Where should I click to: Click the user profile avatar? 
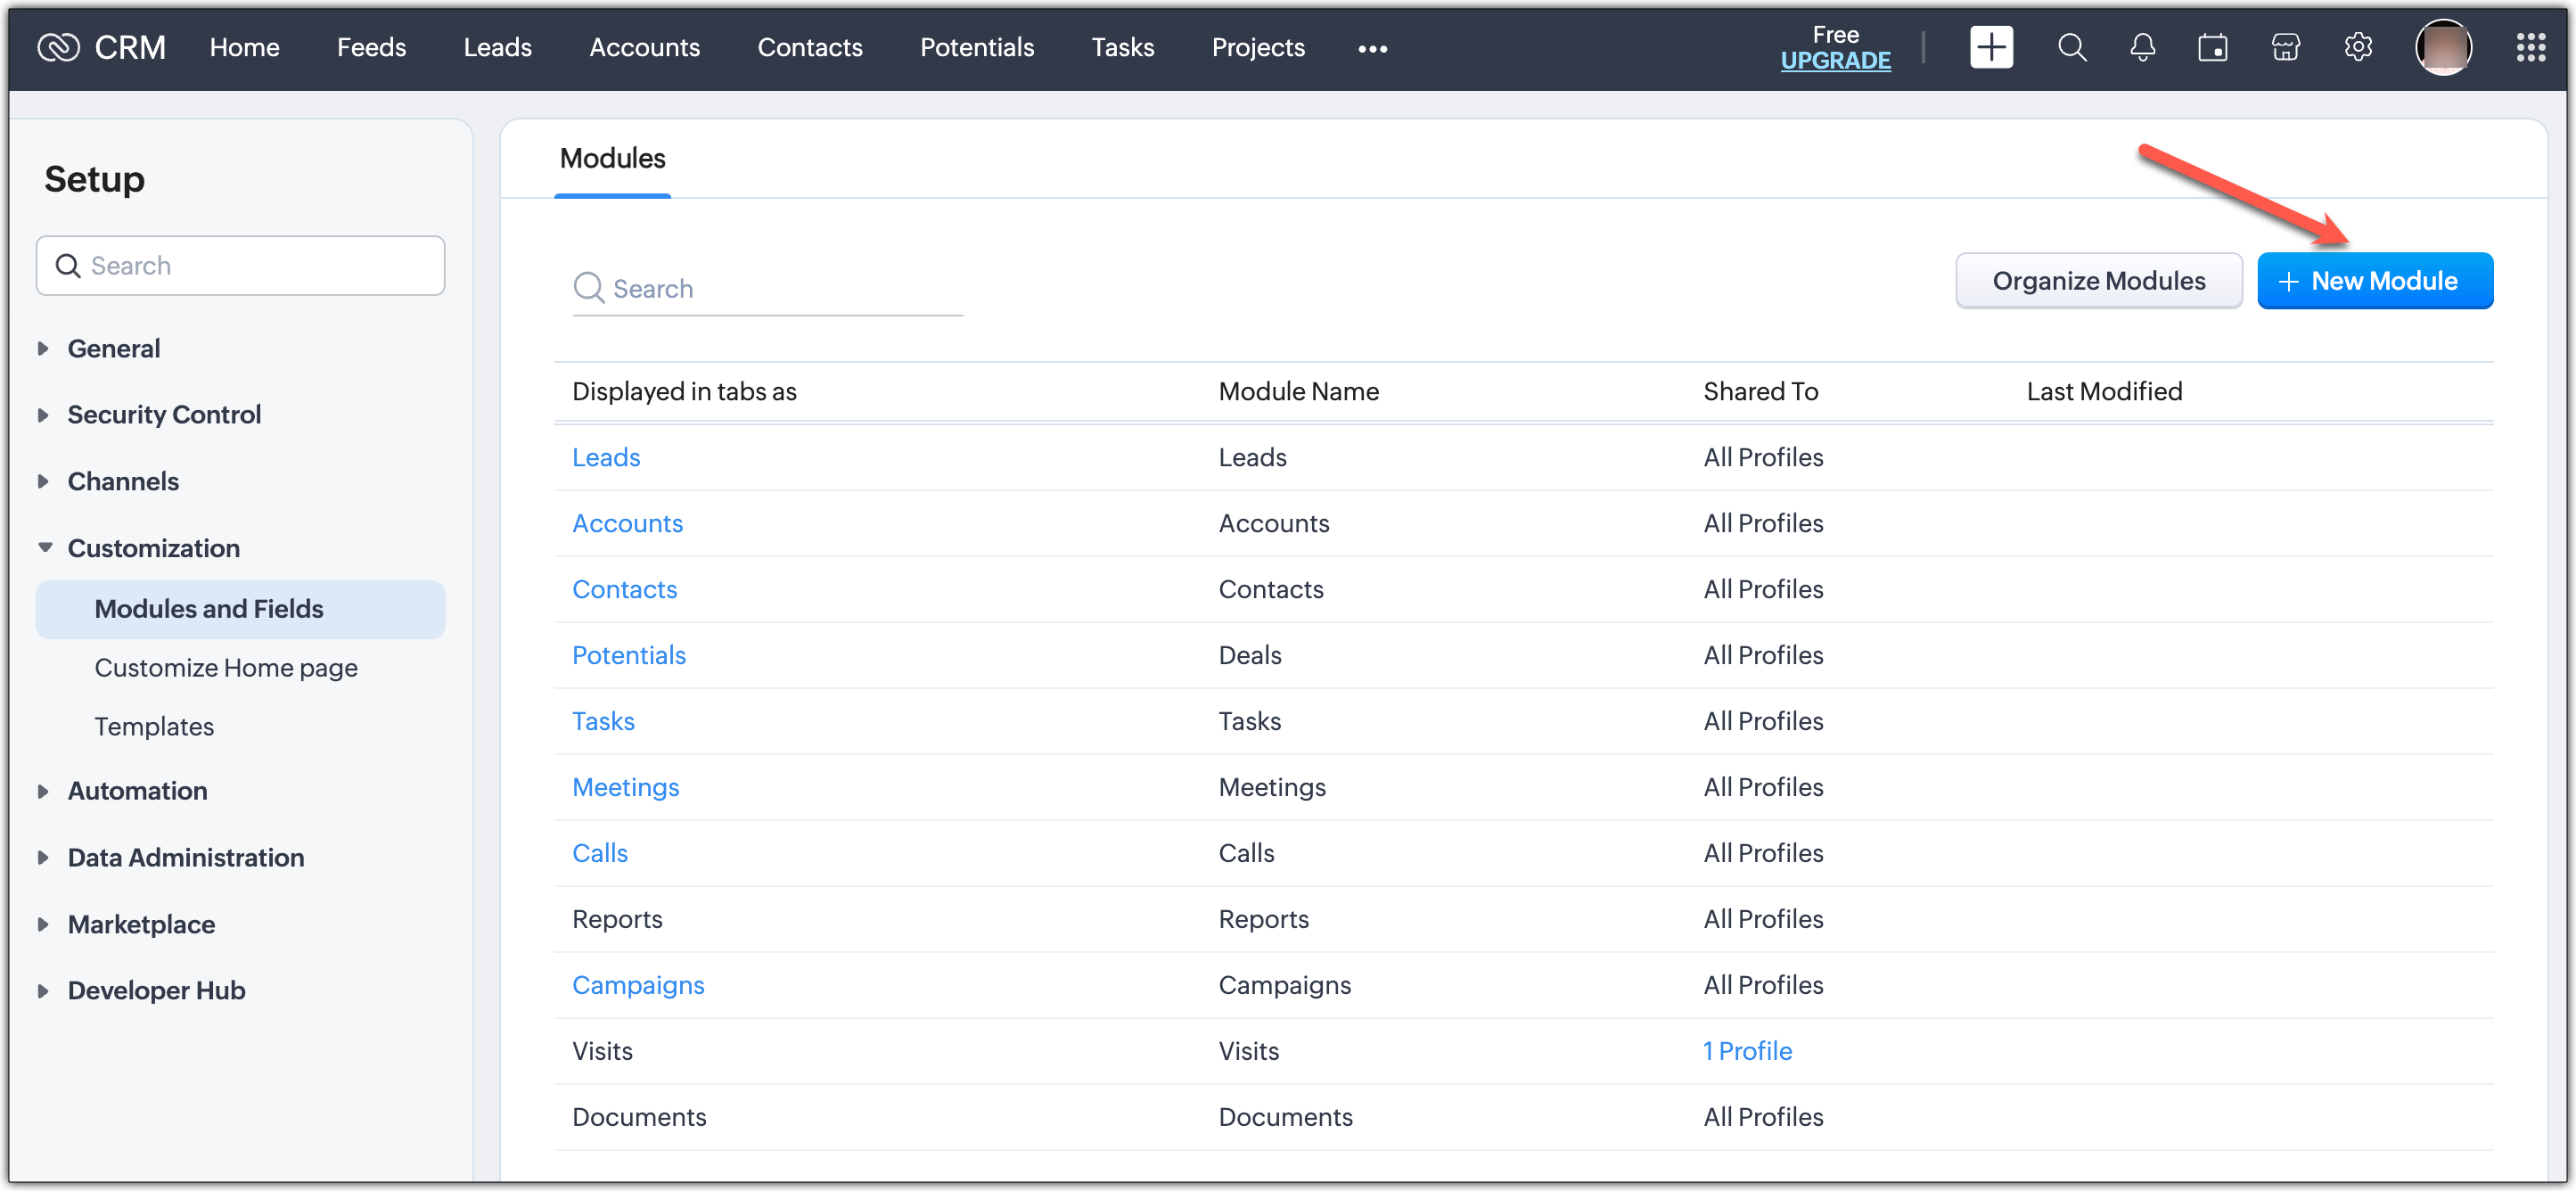[2443, 47]
